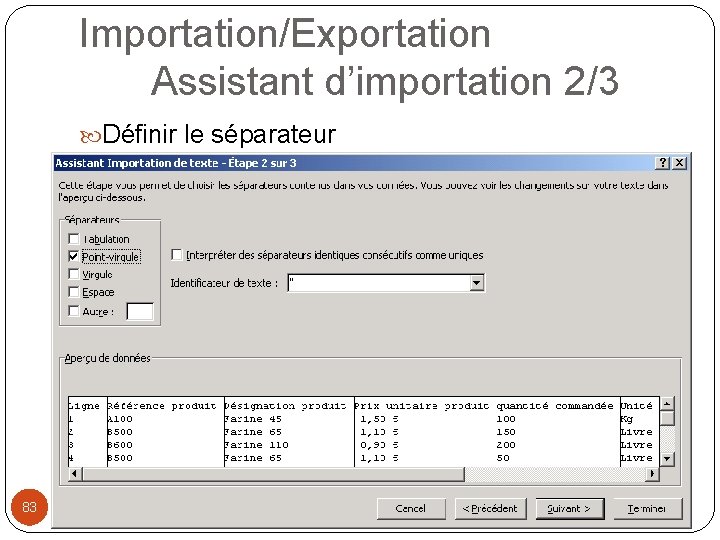720x540 pixels.
Task: Click the preview scroll left arrow
Action: (x=75, y=473)
